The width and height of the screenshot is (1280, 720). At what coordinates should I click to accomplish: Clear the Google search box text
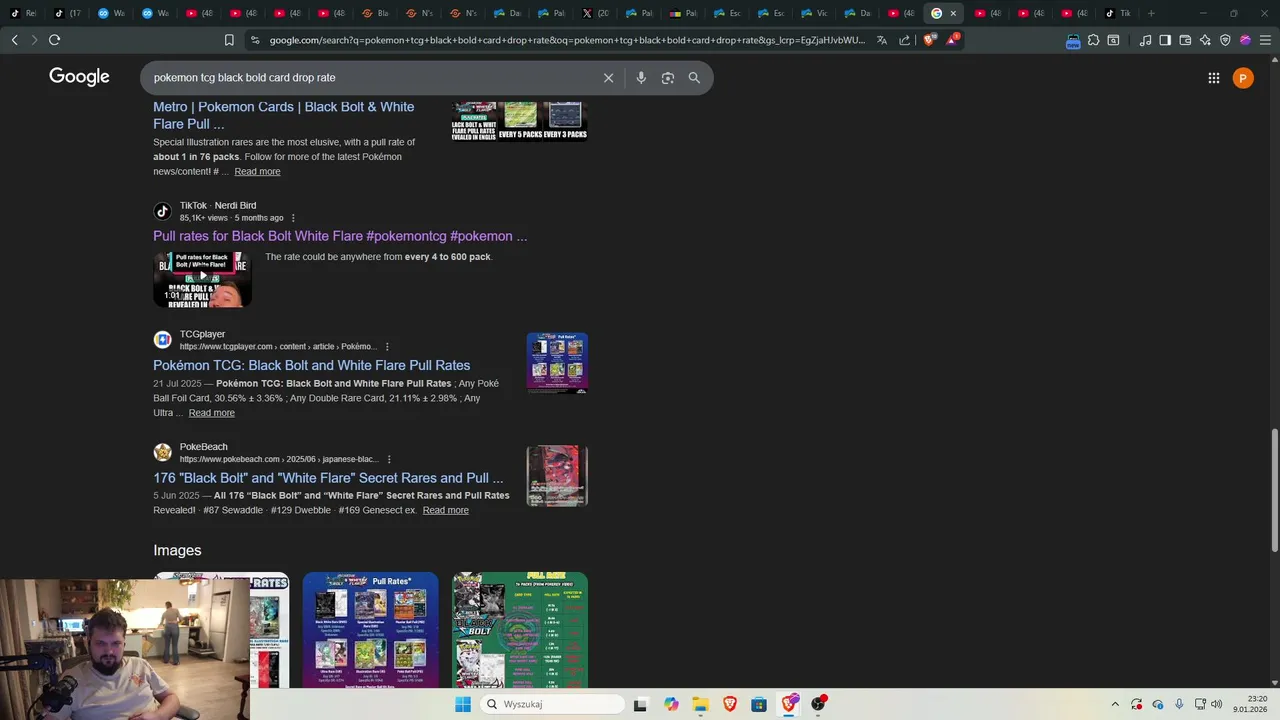pyautogui.click(x=608, y=78)
